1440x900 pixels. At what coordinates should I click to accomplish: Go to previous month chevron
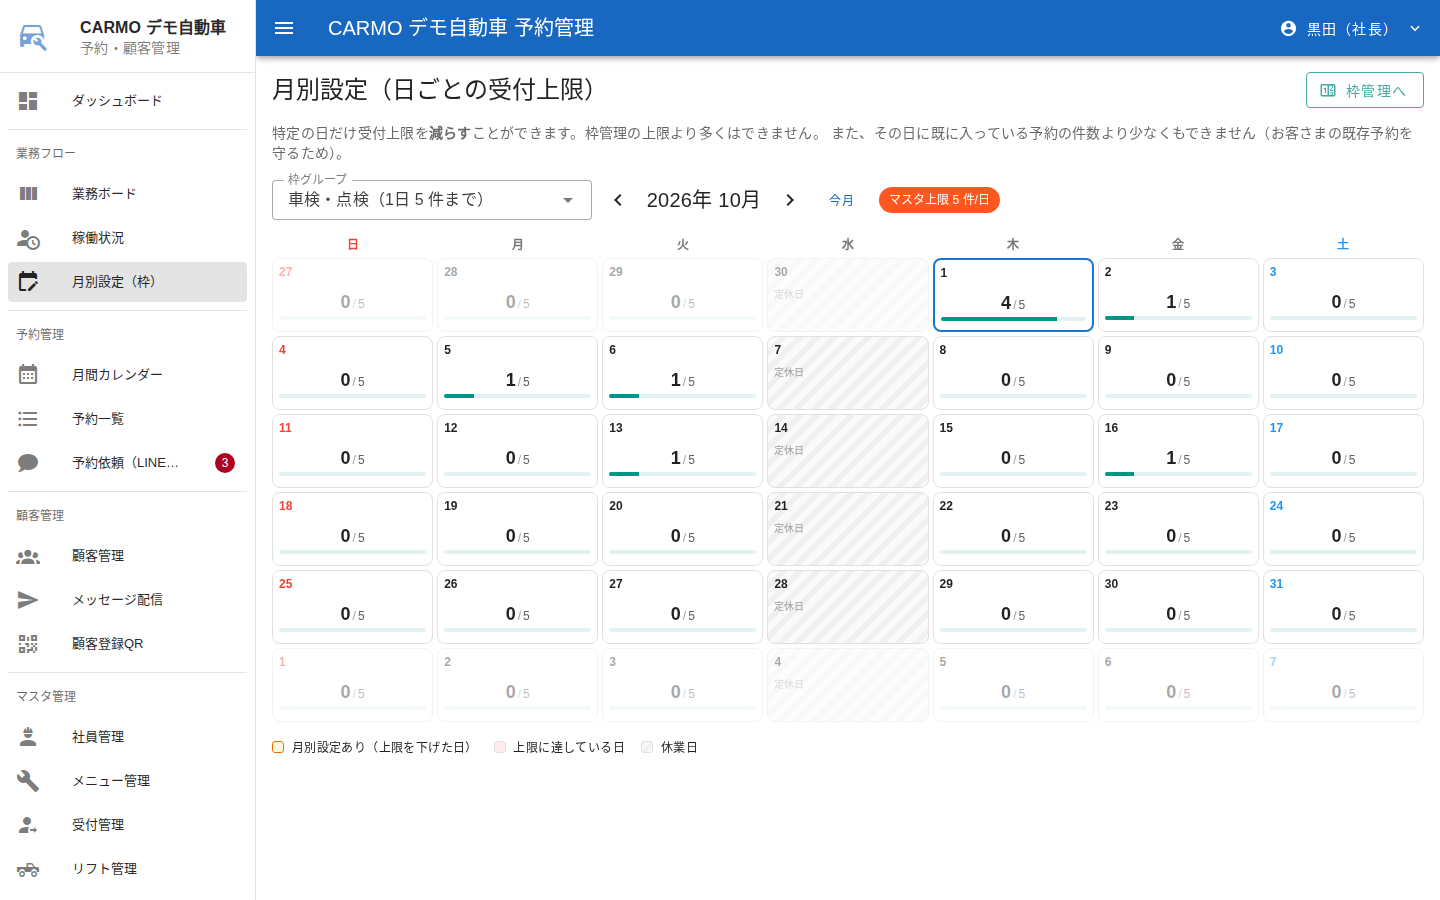[618, 200]
